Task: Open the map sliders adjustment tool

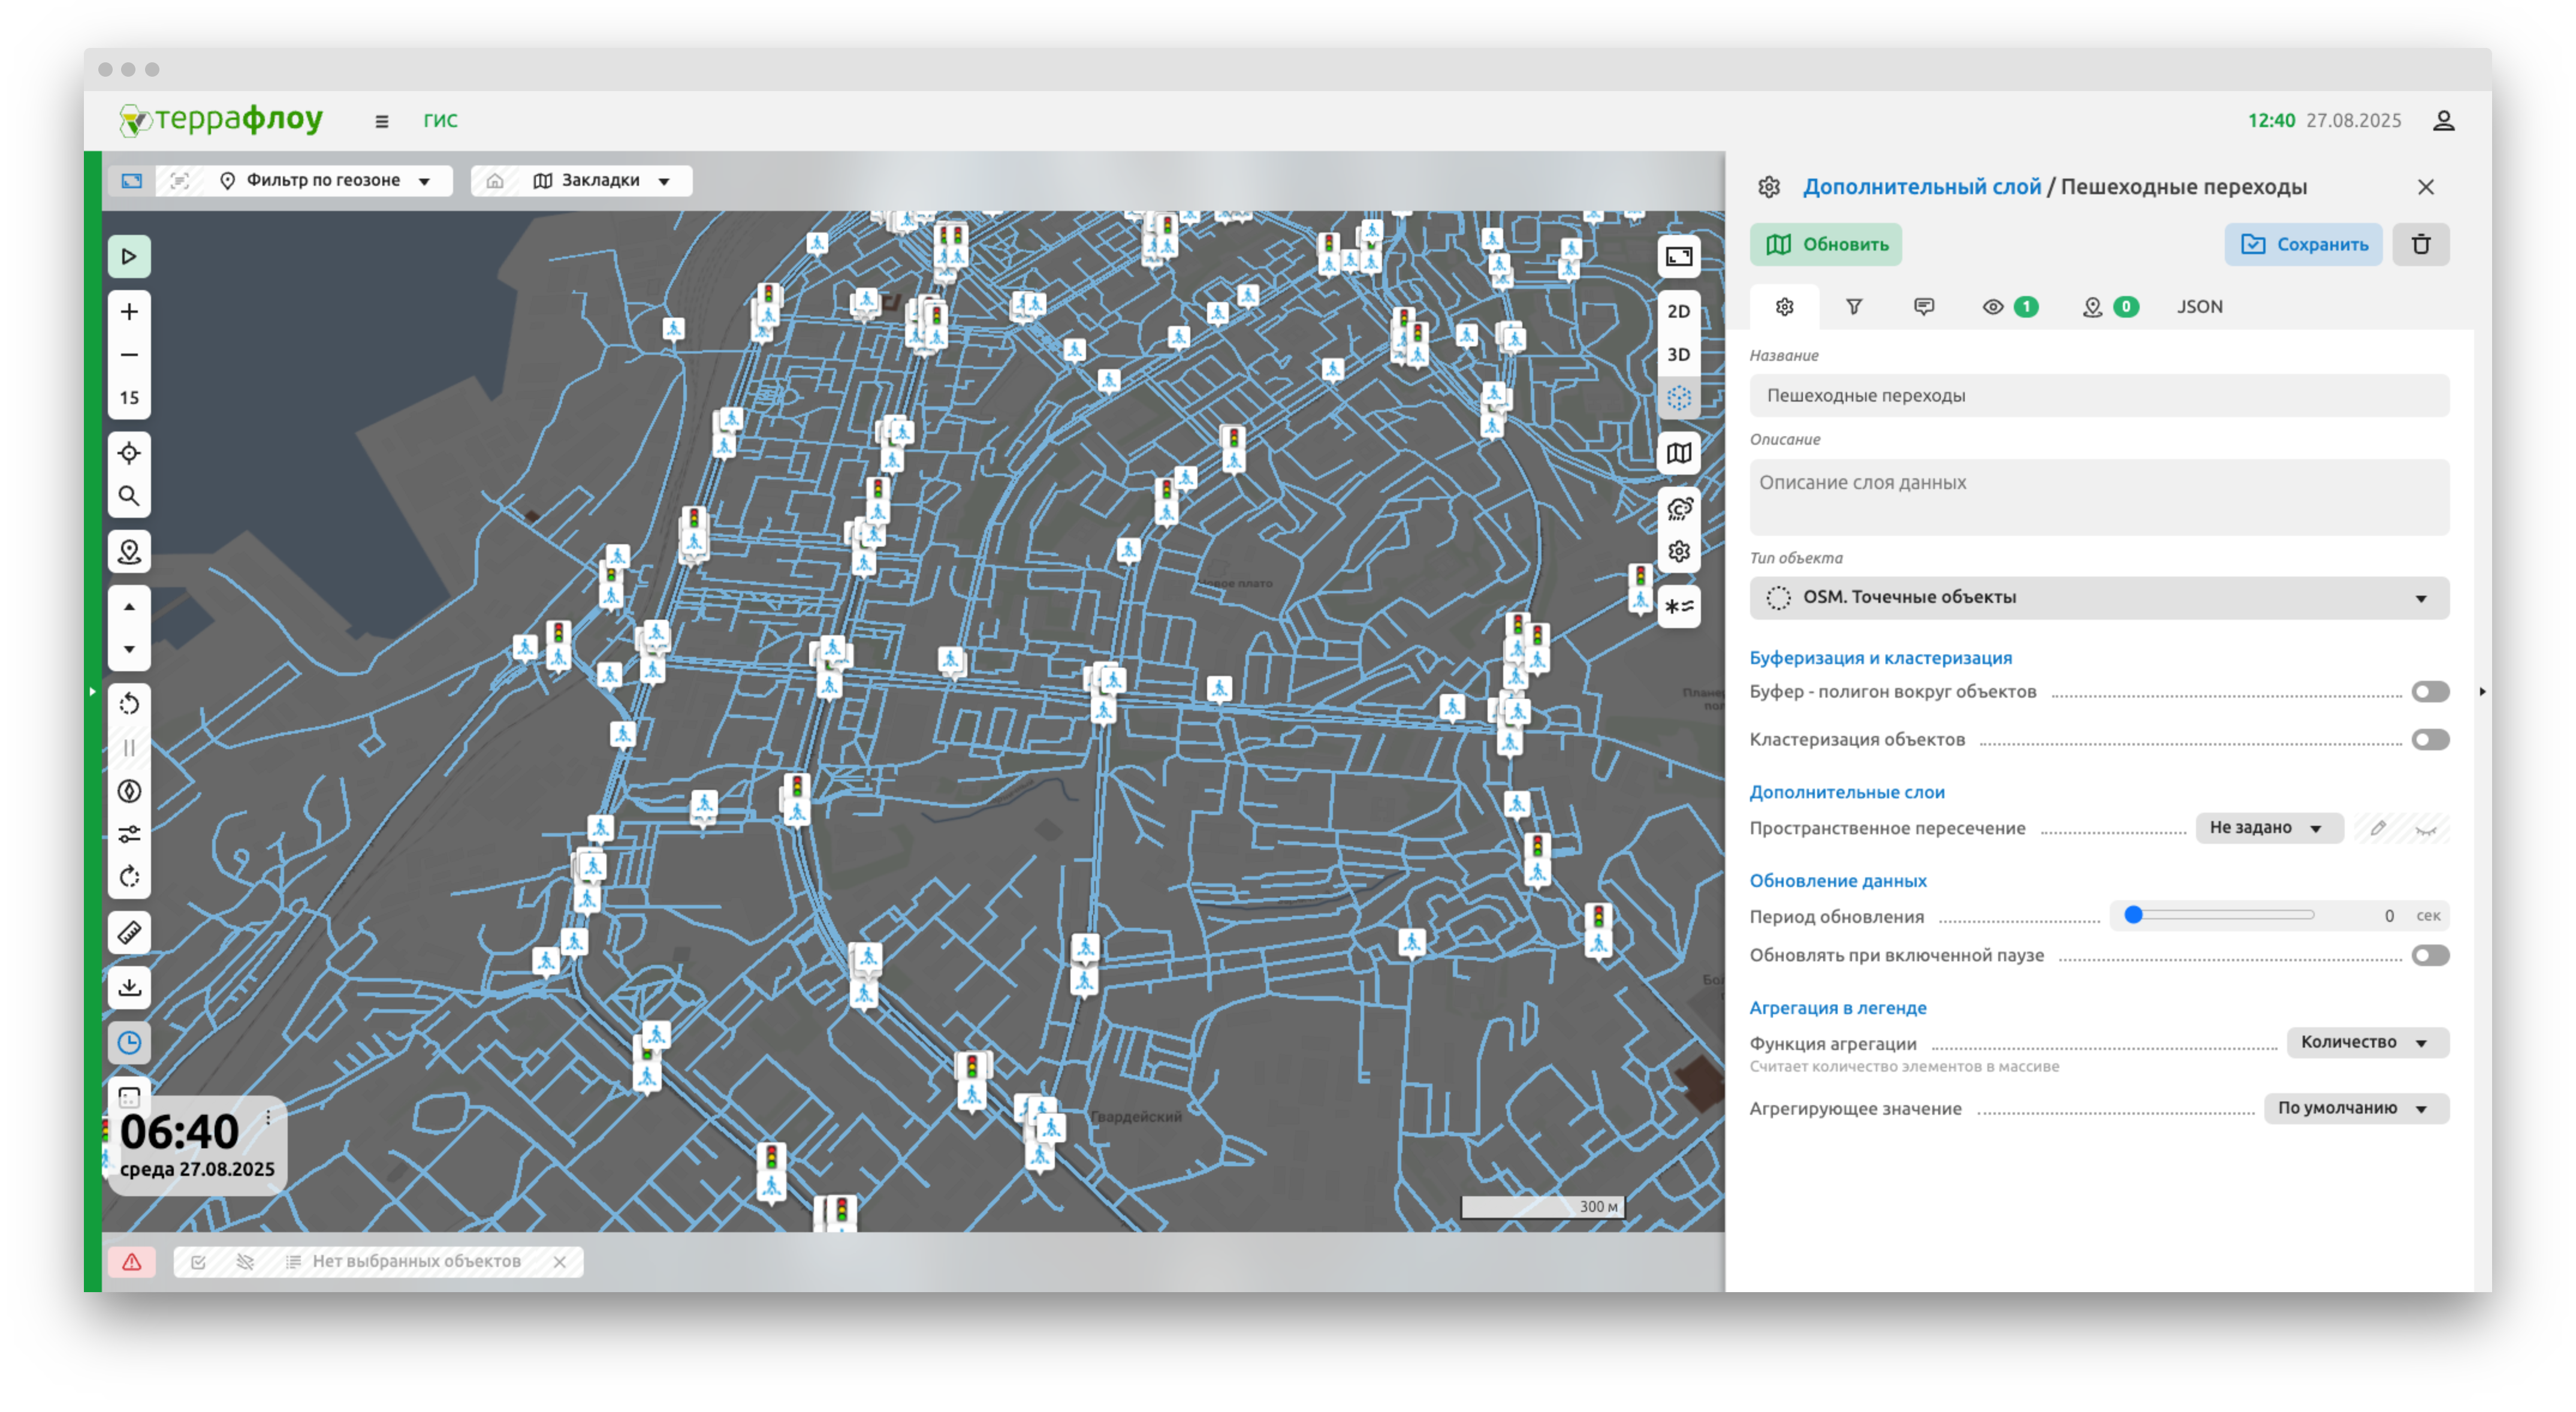Action: [129, 834]
